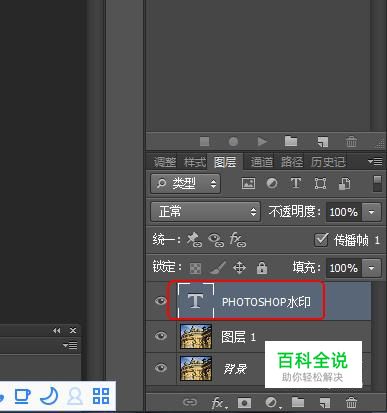Create a new layer group
This screenshot has height=413, width=387.
pos(298,402)
